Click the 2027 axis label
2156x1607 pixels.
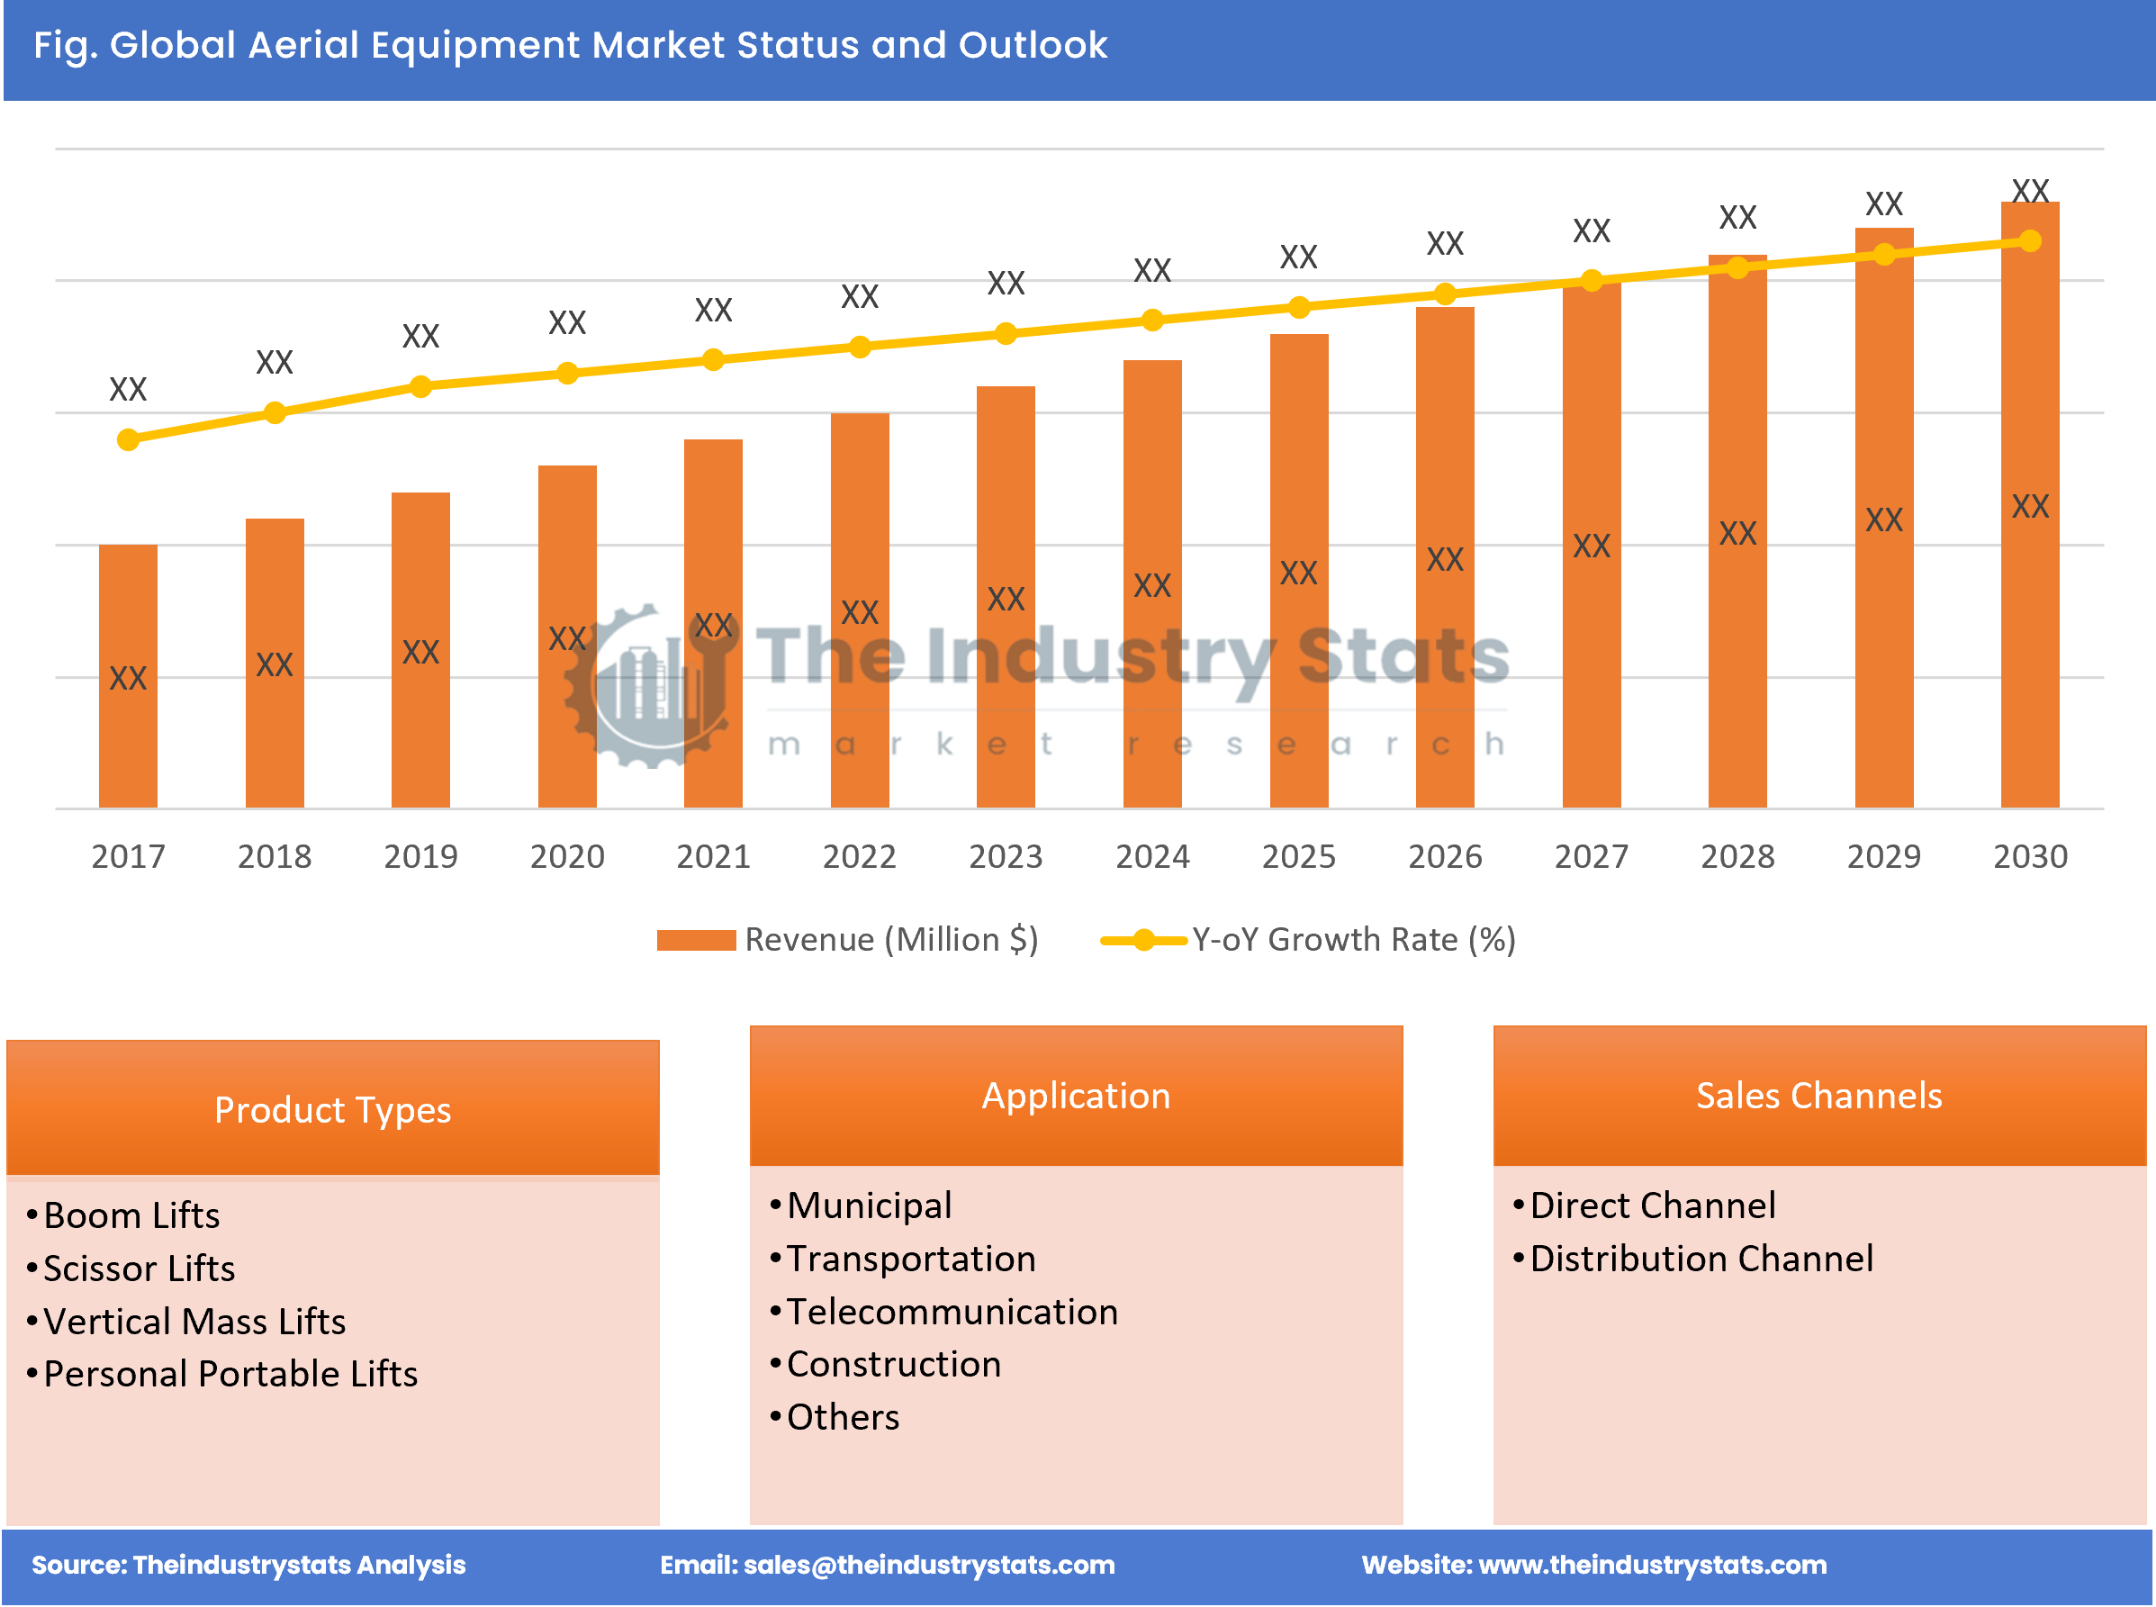coord(1591,857)
